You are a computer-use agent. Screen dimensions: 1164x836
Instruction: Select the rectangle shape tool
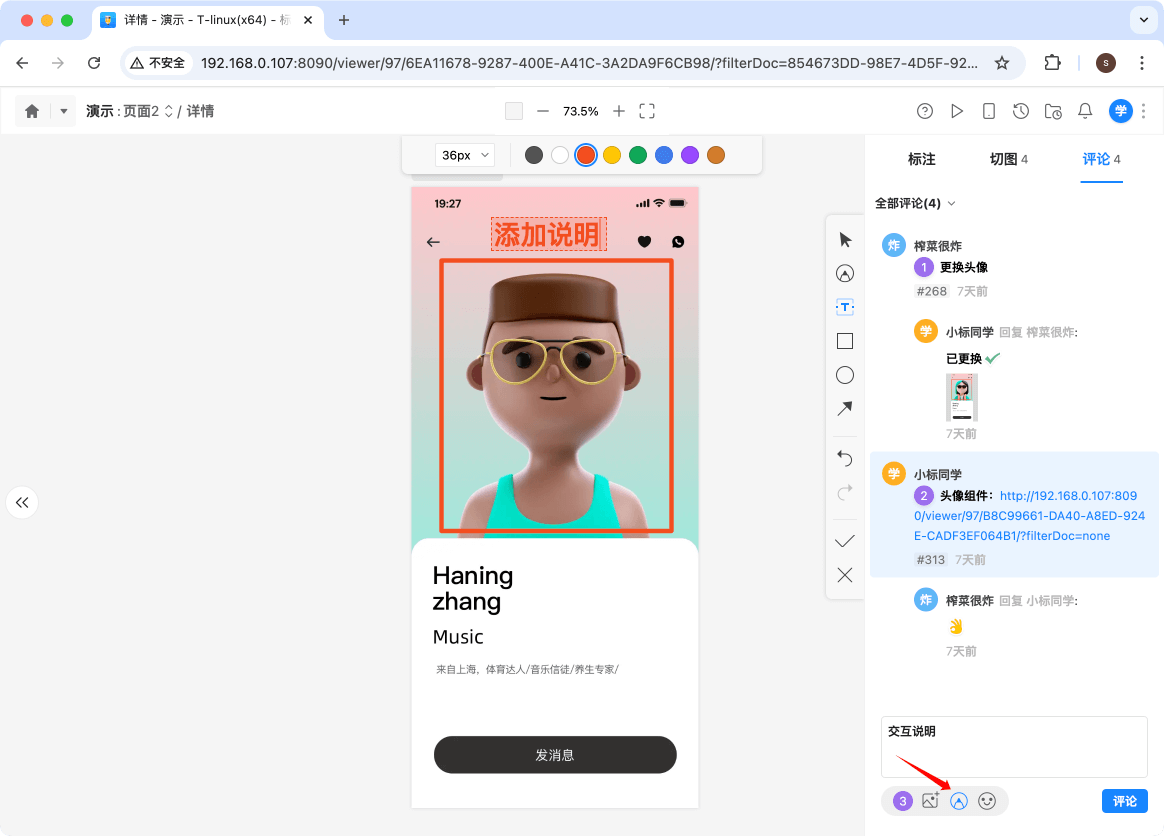[x=844, y=341]
